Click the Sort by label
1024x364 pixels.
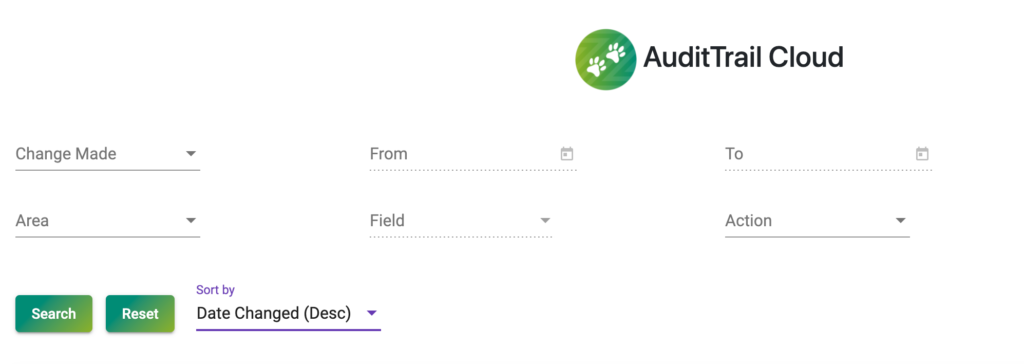pyautogui.click(x=216, y=290)
